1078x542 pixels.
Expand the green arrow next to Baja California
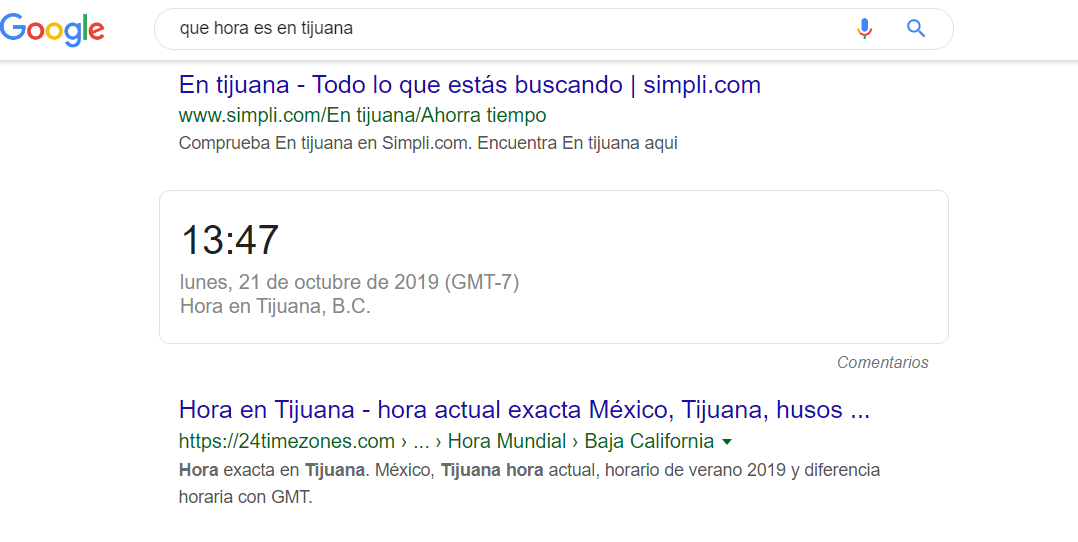(x=727, y=442)
